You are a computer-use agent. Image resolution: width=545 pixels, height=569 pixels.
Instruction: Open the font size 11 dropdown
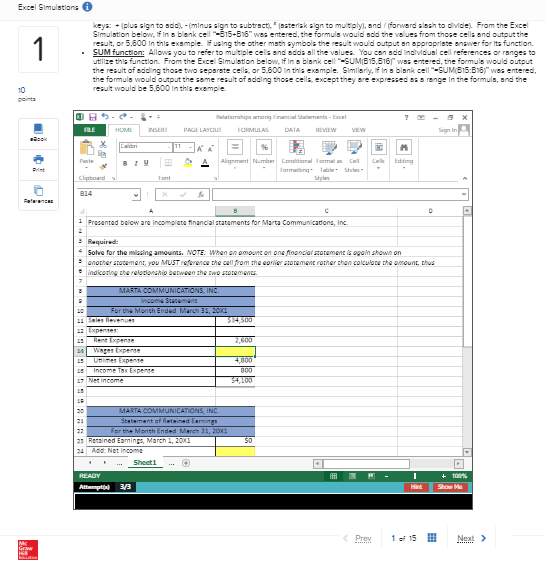[190, 147]
